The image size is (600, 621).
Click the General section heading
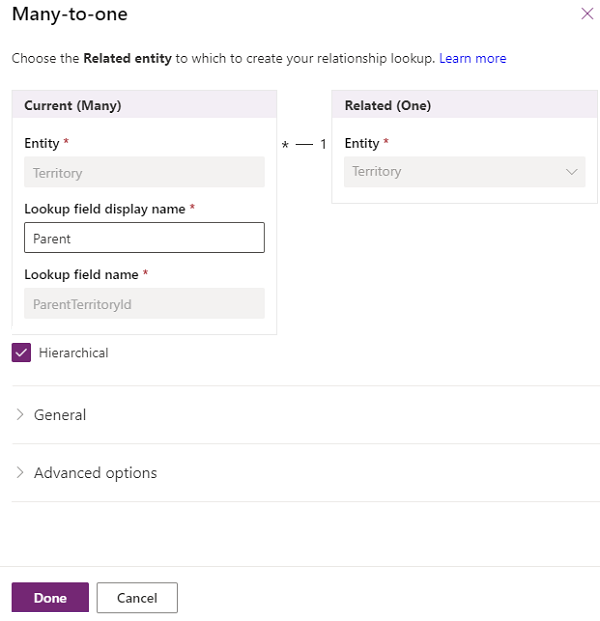(60, 415)
